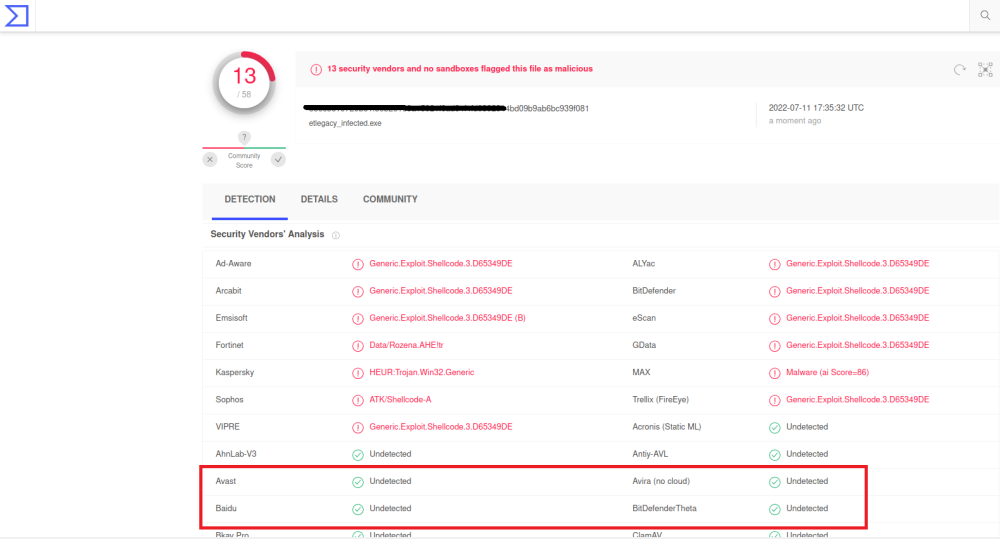Click the BitDefenderTheta green check icon

(x=774, y=509)
